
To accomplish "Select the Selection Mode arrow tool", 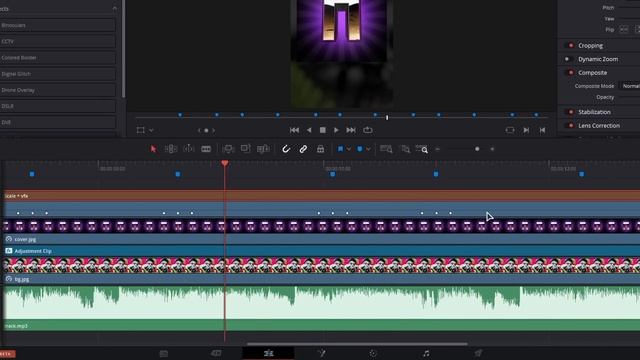I will (153, 149).
